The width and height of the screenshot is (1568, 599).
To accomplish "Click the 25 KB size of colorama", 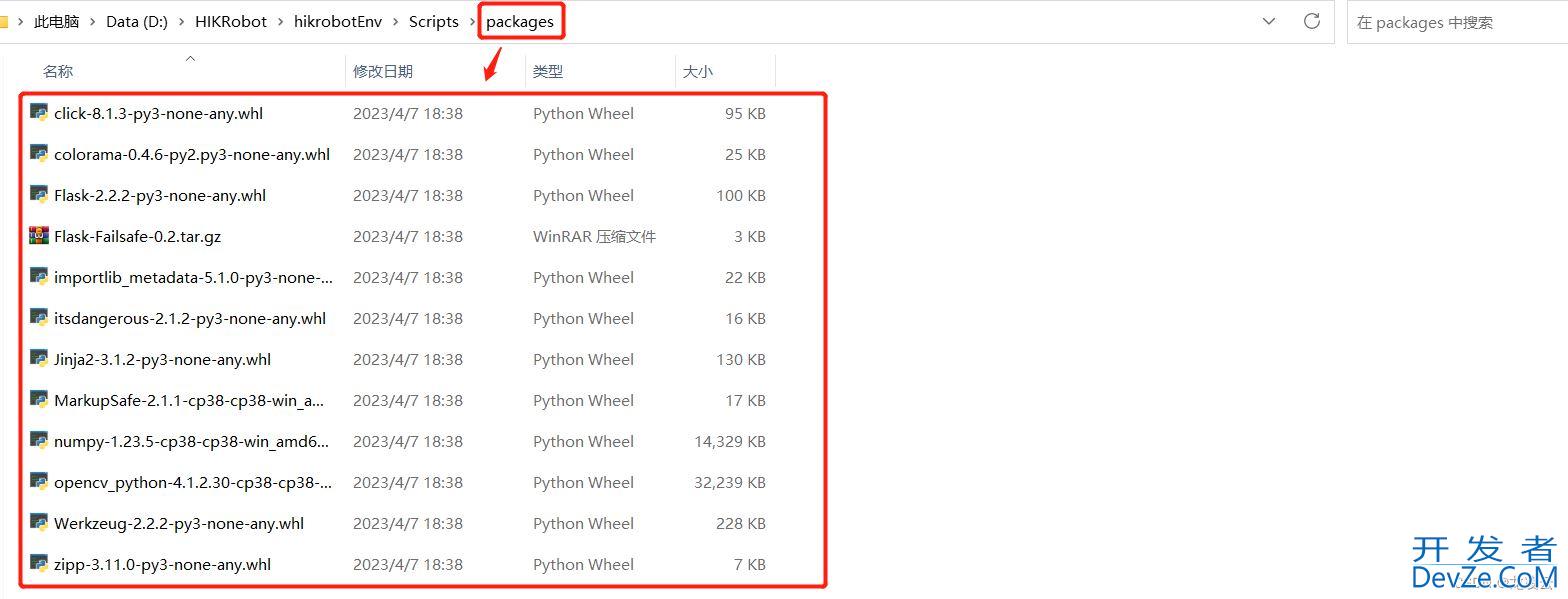I will point(745,154).
